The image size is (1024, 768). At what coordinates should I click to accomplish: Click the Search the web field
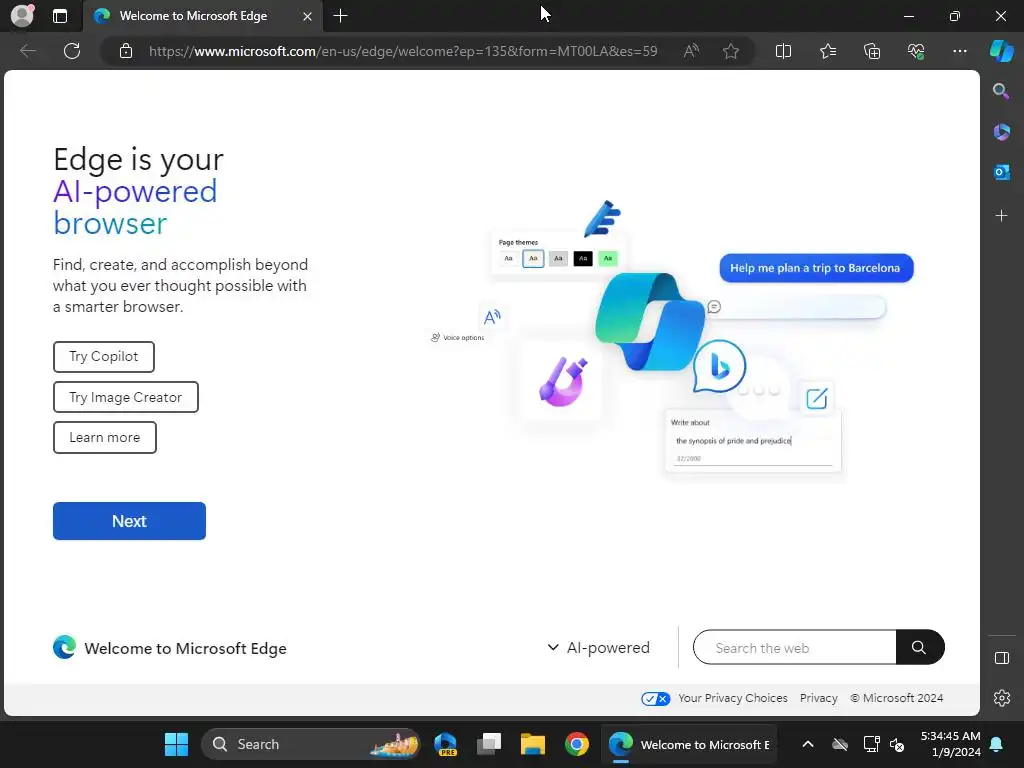(794, 648)
